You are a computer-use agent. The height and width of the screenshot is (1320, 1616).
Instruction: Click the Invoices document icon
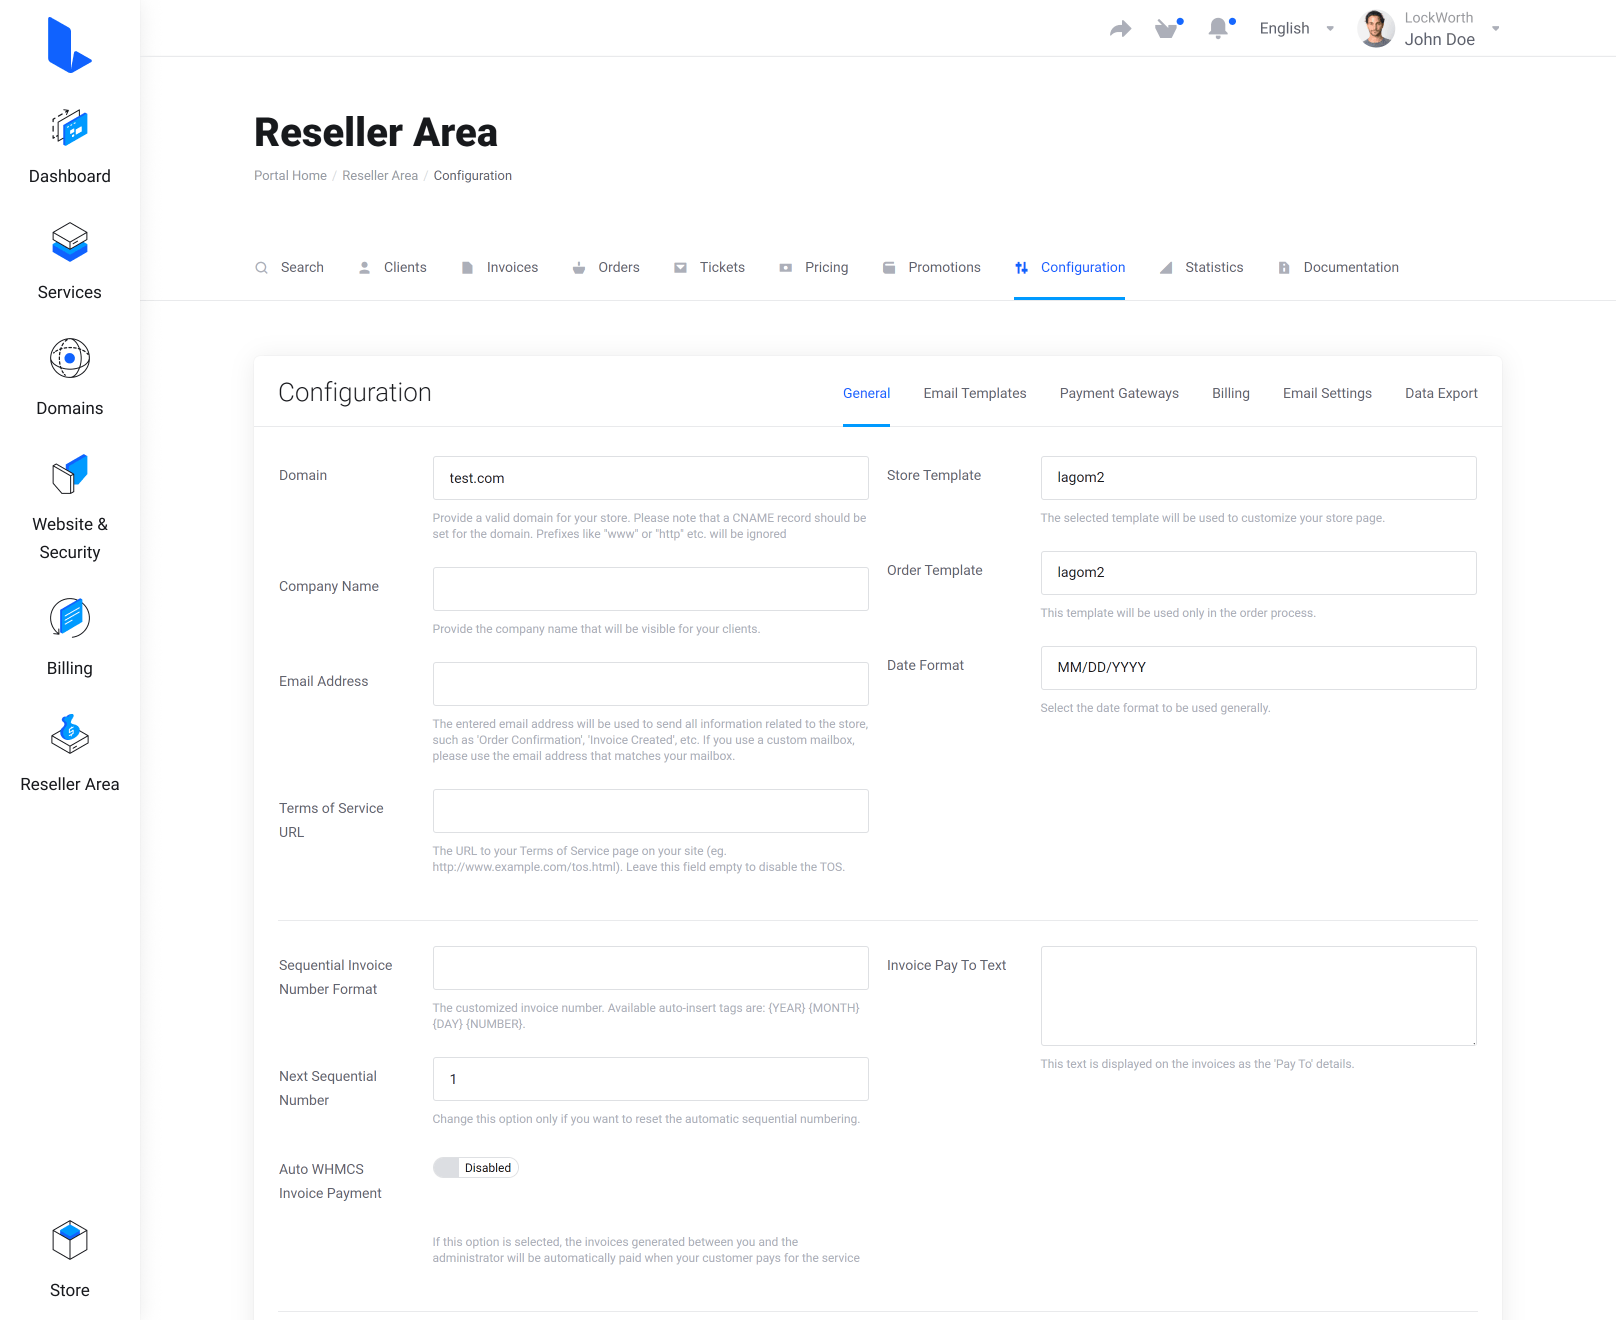coord(467,268)
